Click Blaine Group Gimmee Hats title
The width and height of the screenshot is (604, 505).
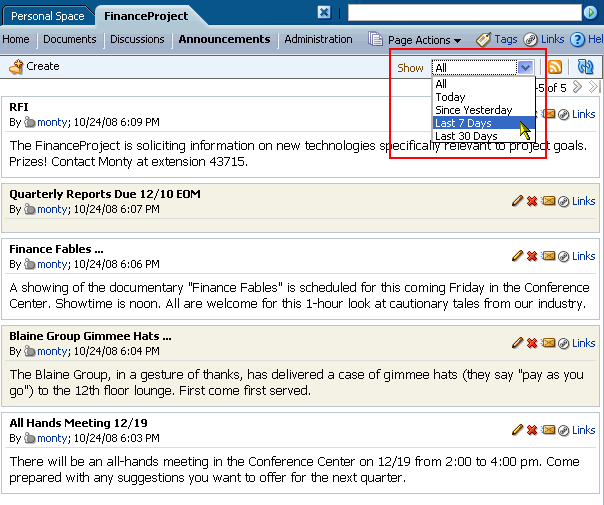pos(91,336)
